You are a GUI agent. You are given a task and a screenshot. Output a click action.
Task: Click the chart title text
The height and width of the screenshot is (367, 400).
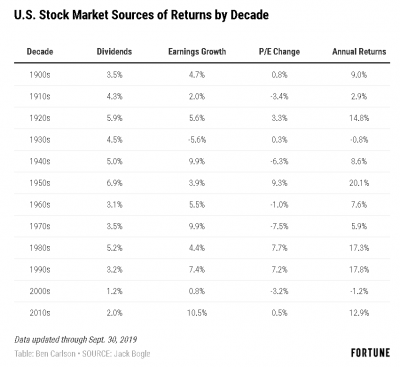(x=141, y=15)
